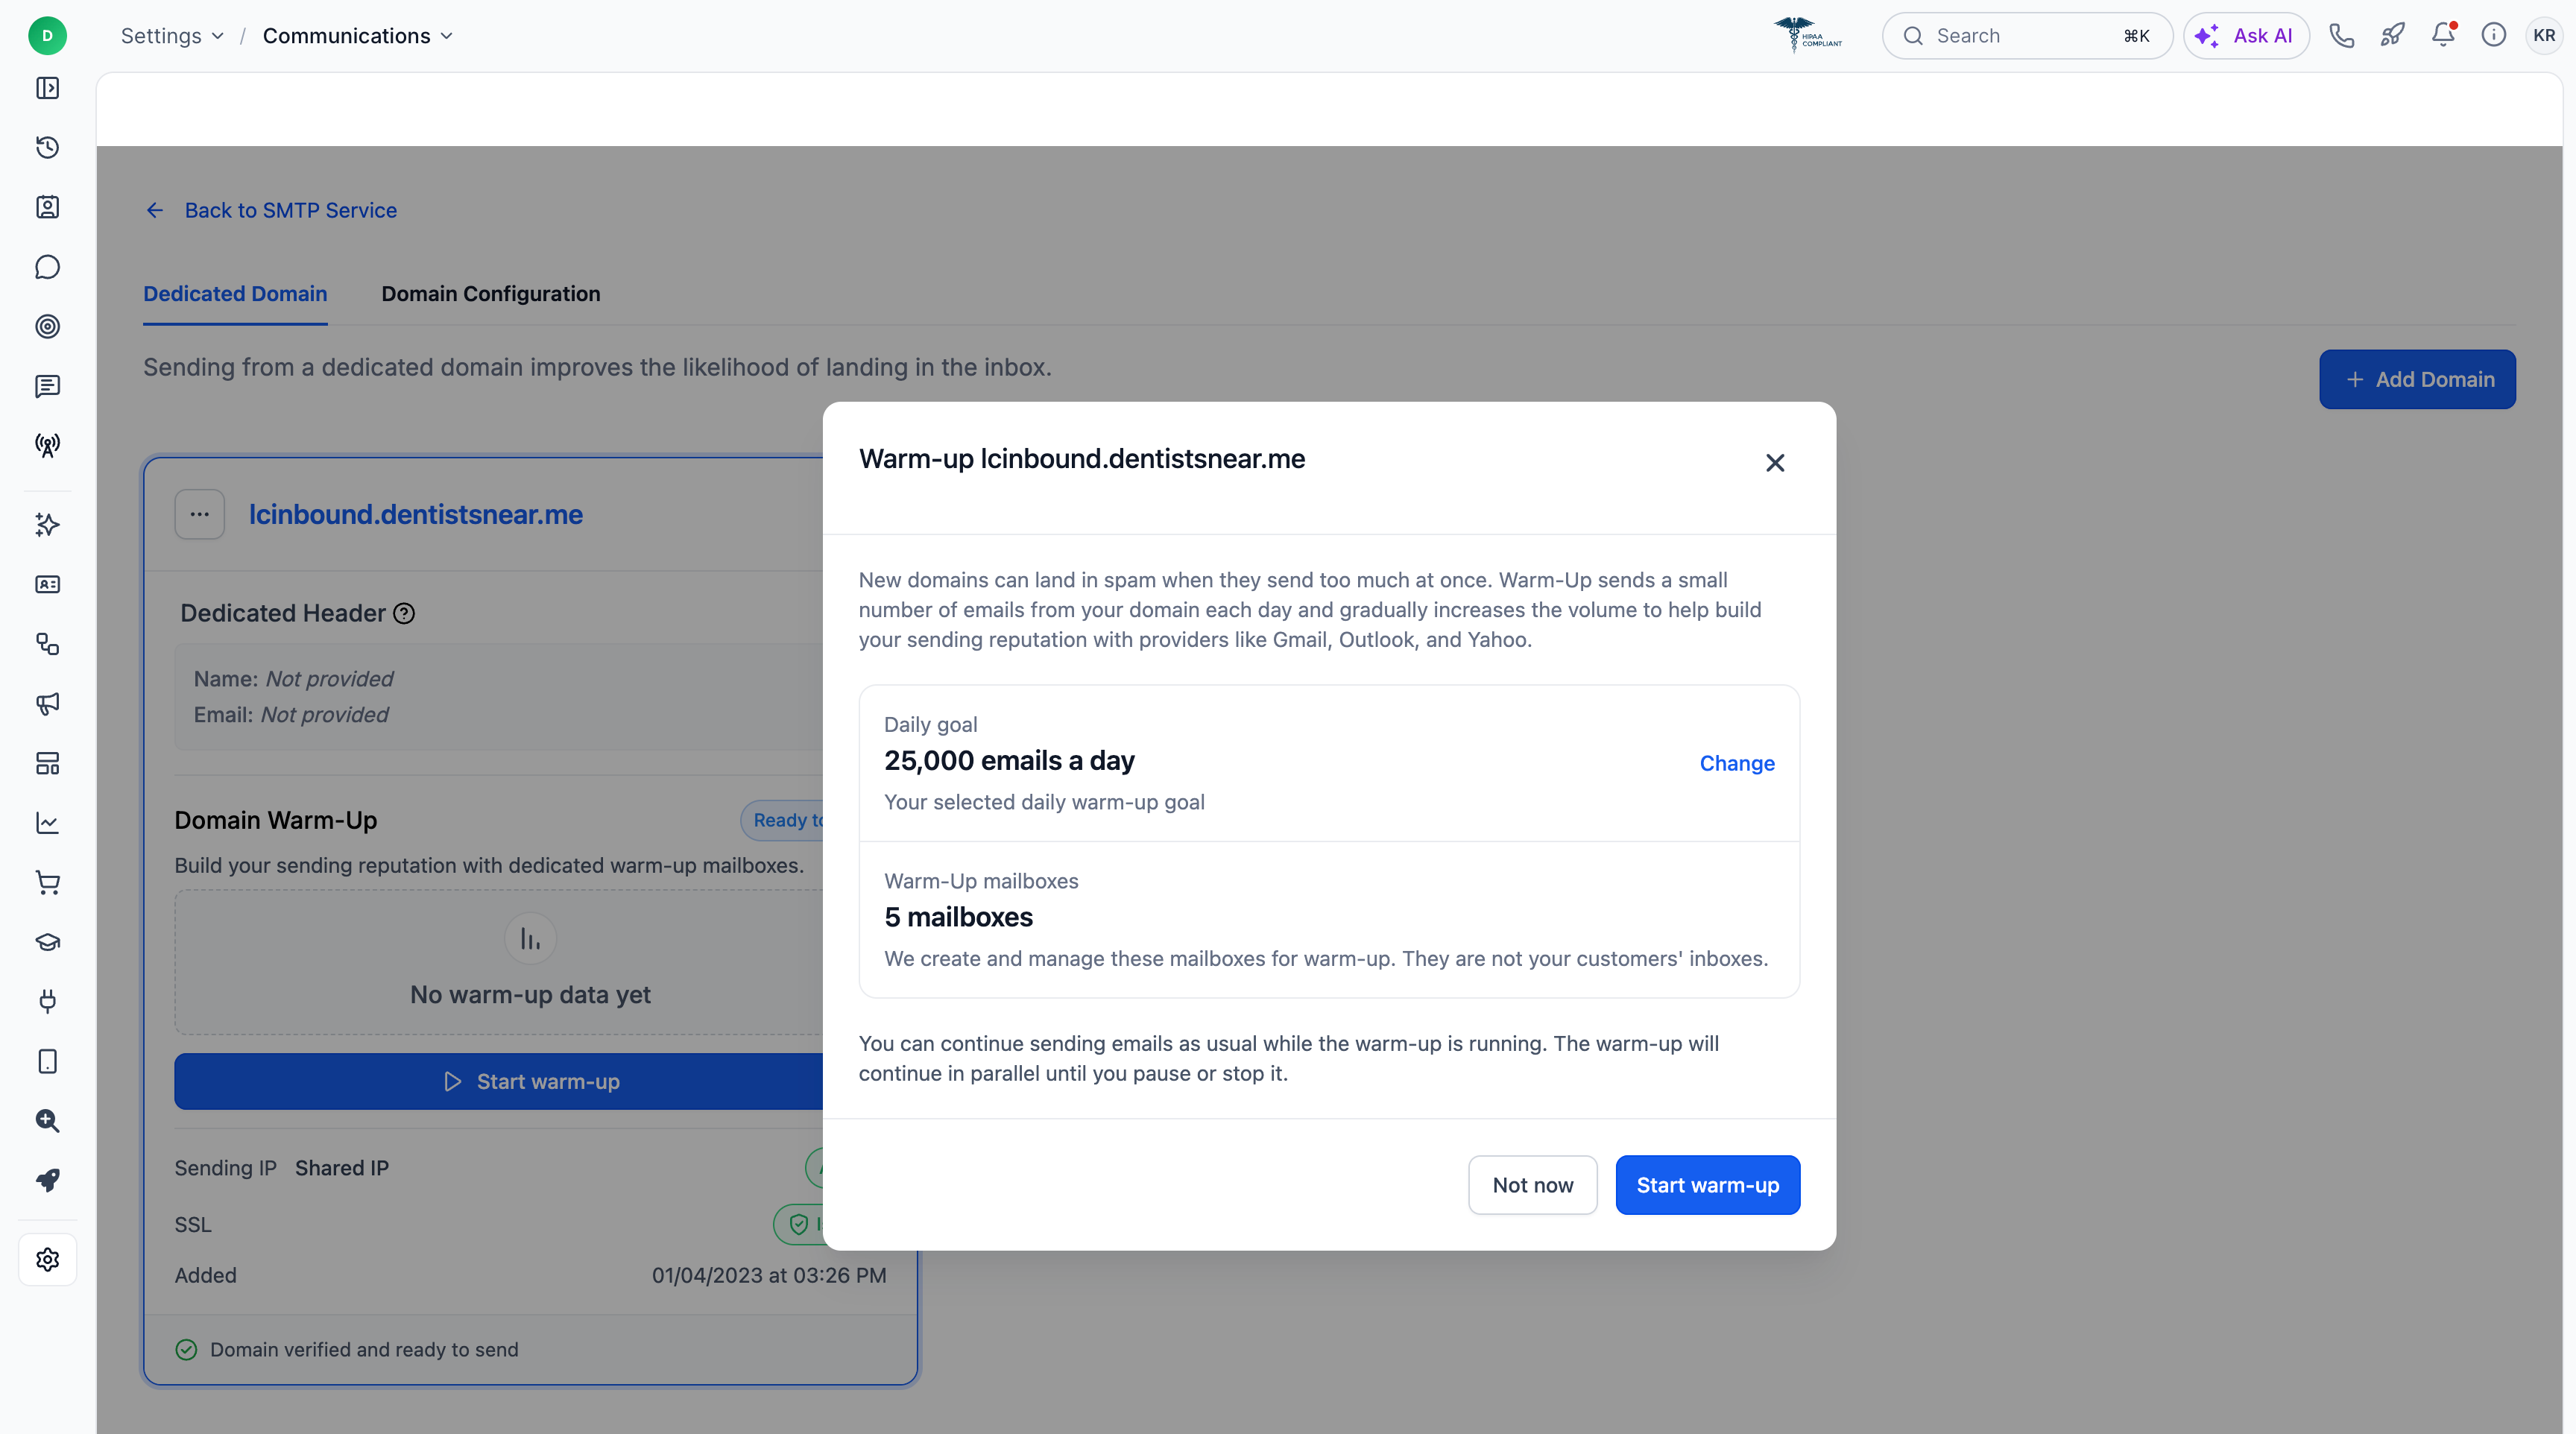Open the phone dialer icon
2576x1434 pixels.
tap(2341, 36)
